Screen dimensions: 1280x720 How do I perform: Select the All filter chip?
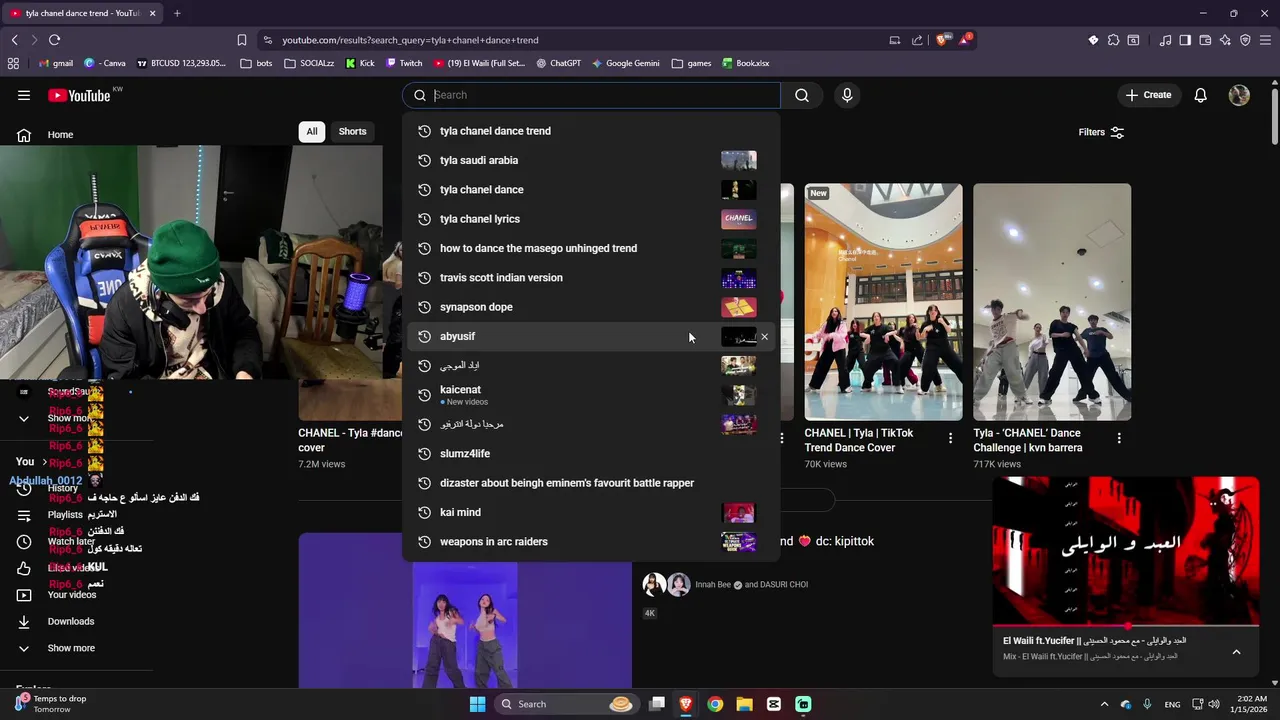(x=312, y=131)
